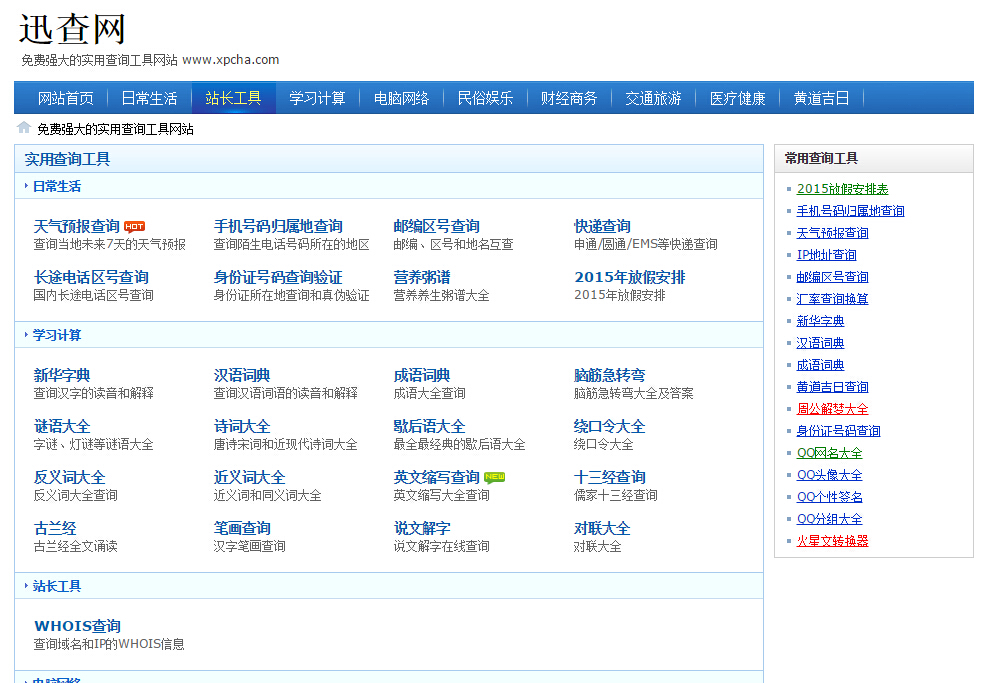Open 十三经查询 link

609,478
